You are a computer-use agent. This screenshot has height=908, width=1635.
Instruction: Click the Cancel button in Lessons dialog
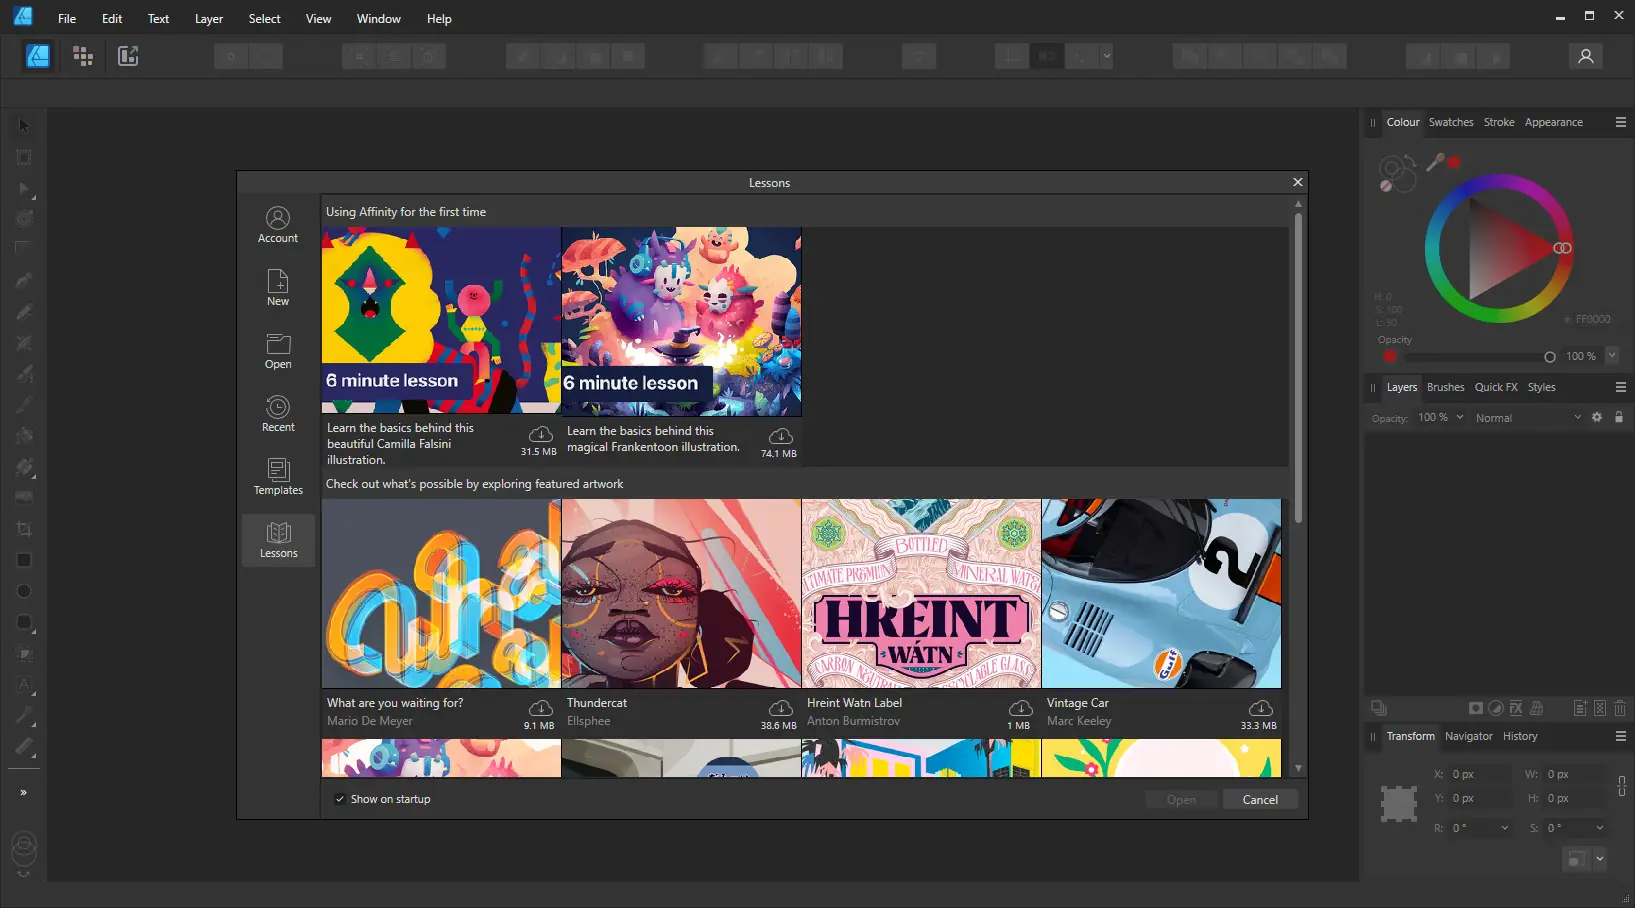[1260, 799]
